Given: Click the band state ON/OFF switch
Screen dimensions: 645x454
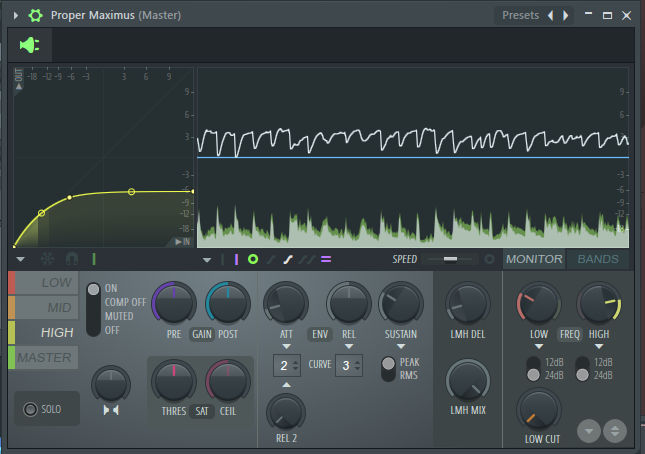Looking at the screenshot, I should 93,309.
